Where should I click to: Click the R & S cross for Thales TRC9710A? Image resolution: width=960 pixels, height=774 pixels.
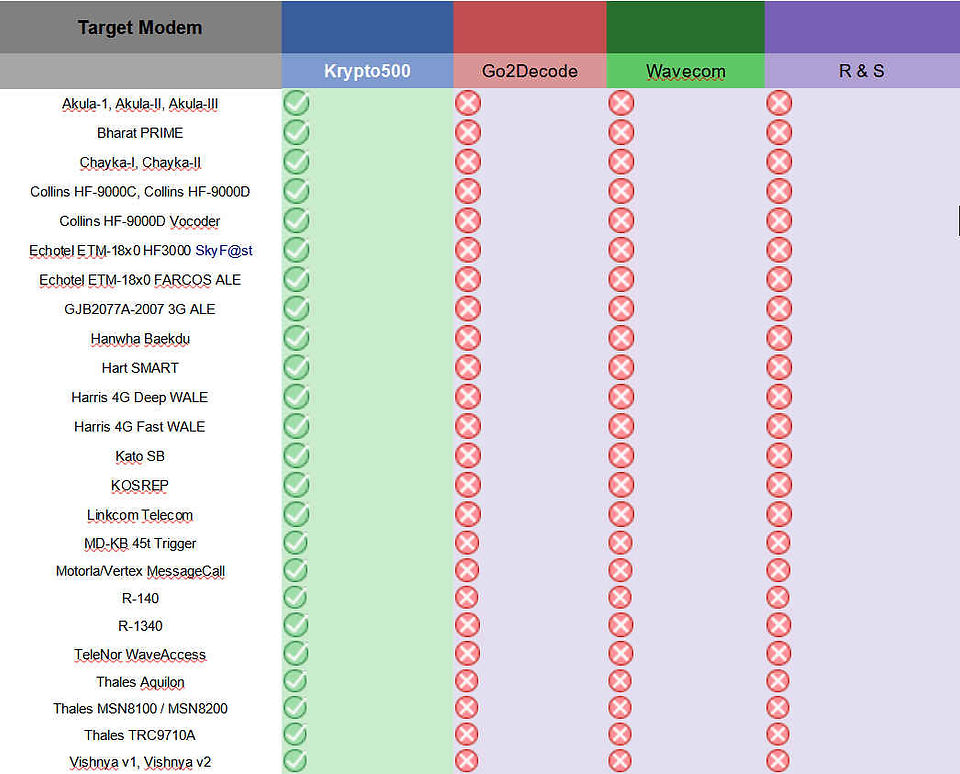point(778,734)
